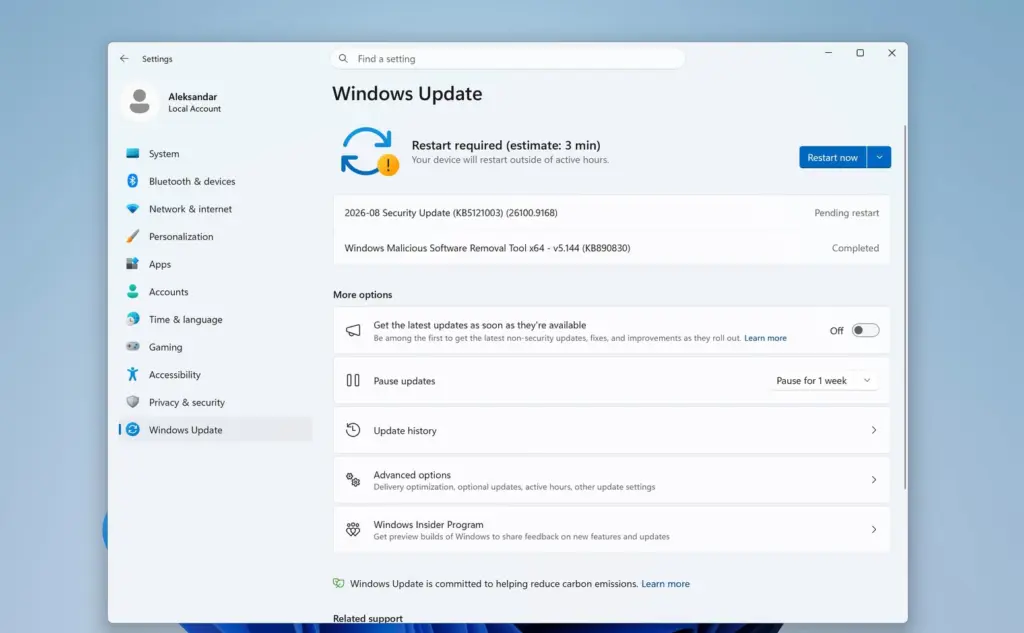Click the pause icon beside Pause updates
This screenshot has height=633, width=1024.
coord(353,380)
